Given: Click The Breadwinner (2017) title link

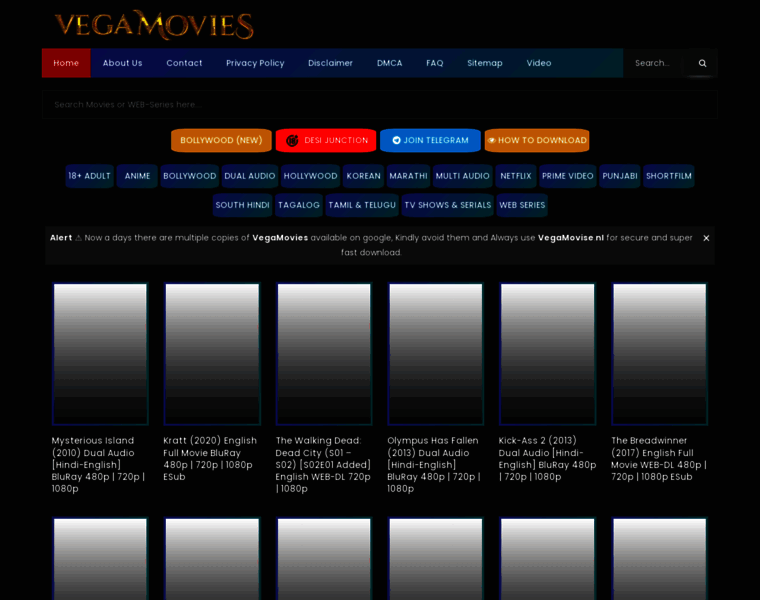Looking at the screenshot, I should 659,458.
